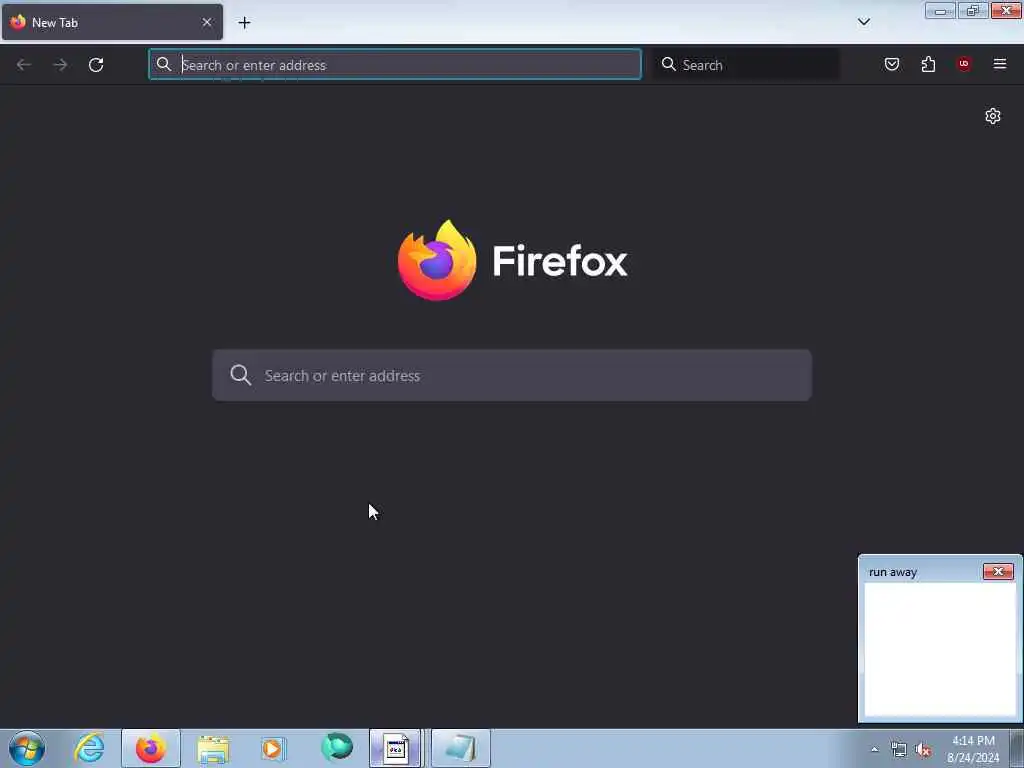Click the Show desktop strip
The height and width of the screenshot is (768, 1024).
tap(1017, 748)
